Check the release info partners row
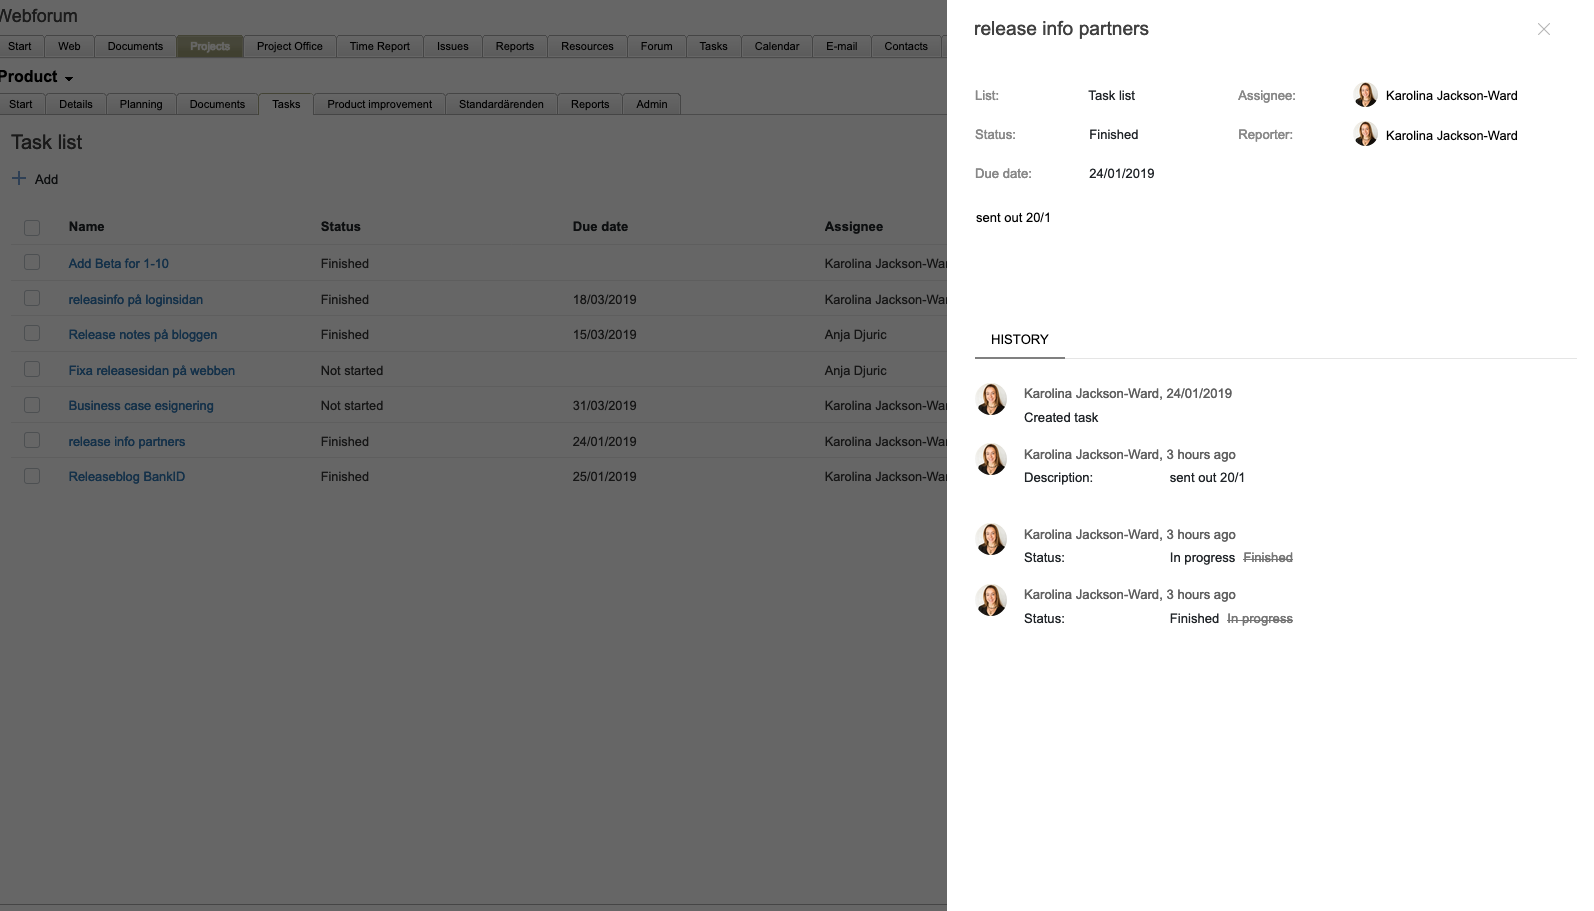Screen dimensions: 1594x911 click(x=32, y=440)
